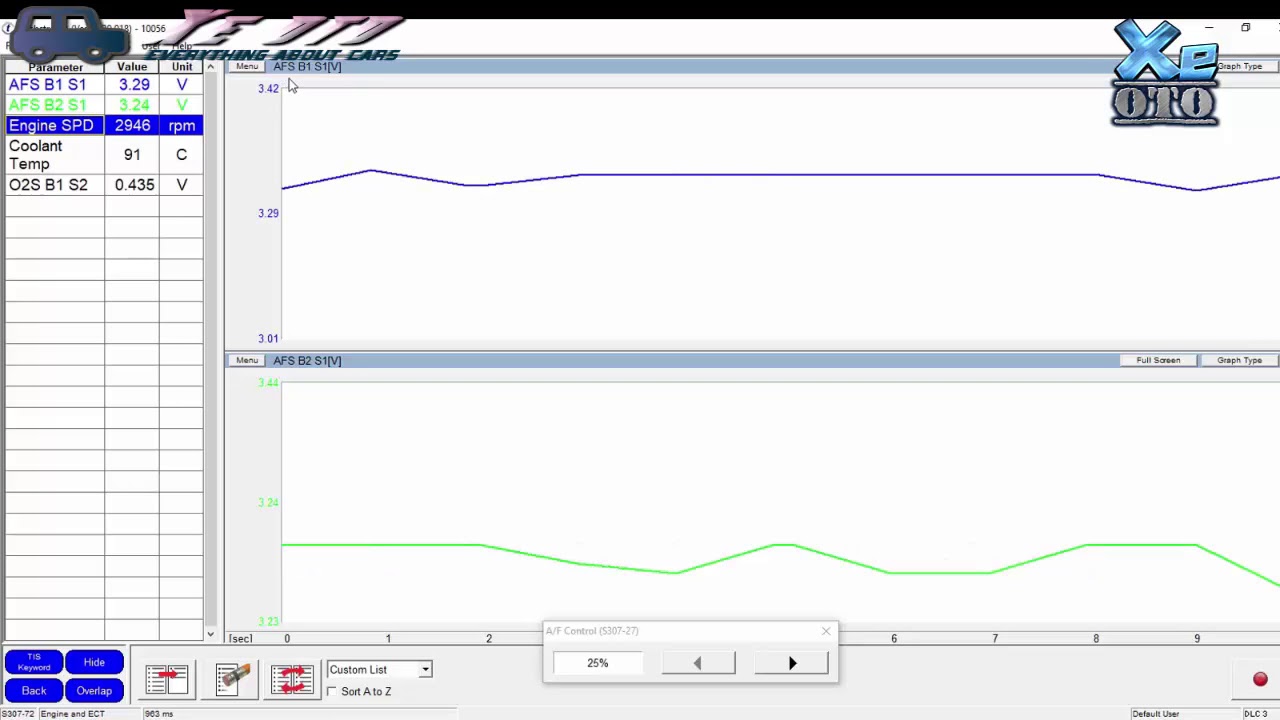Enable the Sort A to Z checkbox

332,691
